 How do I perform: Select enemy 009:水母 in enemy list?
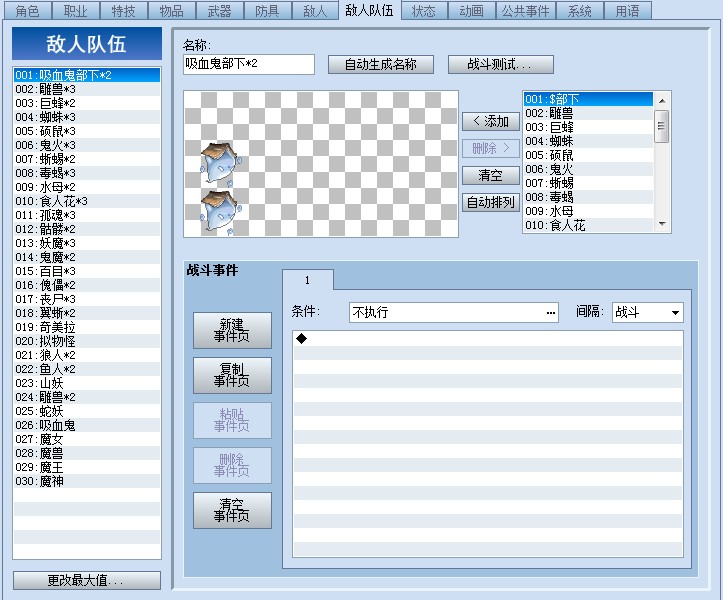tap(588, 211)
